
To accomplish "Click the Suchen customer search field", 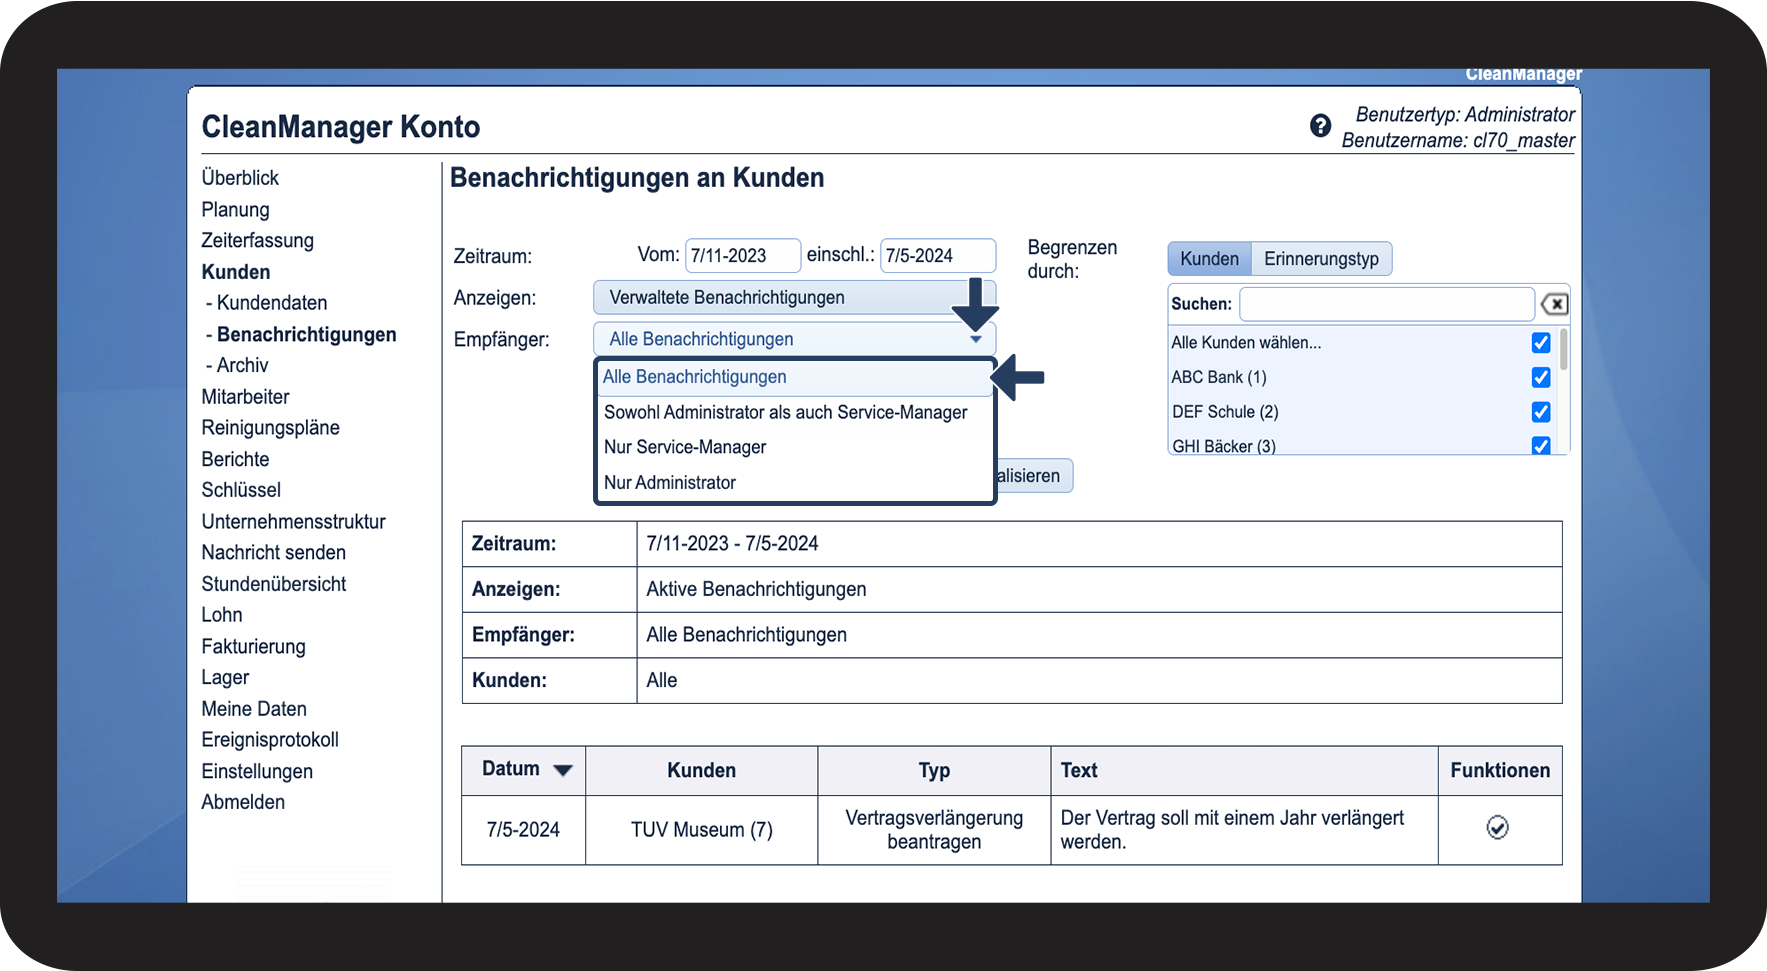I will coord(1386,304).
